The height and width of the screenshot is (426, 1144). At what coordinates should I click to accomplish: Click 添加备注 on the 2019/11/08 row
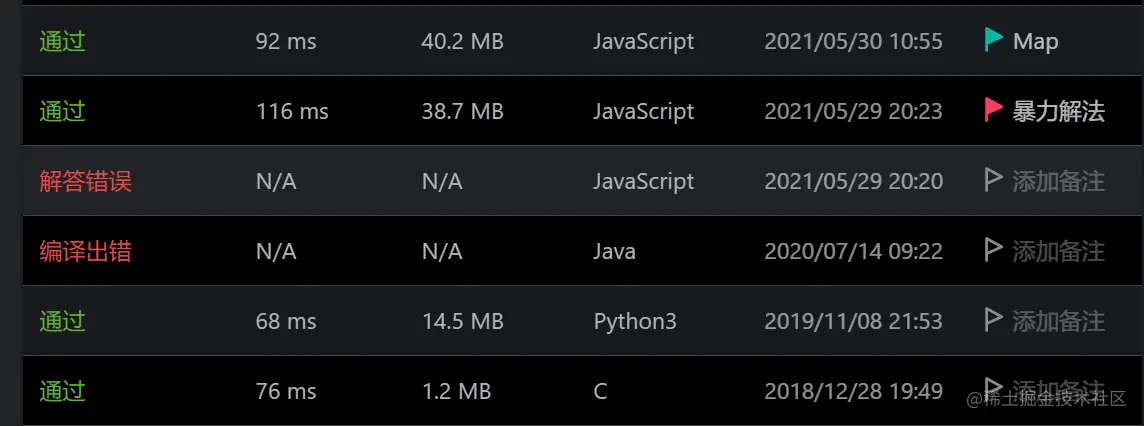pyautogui.click(x=1059, y=321)
